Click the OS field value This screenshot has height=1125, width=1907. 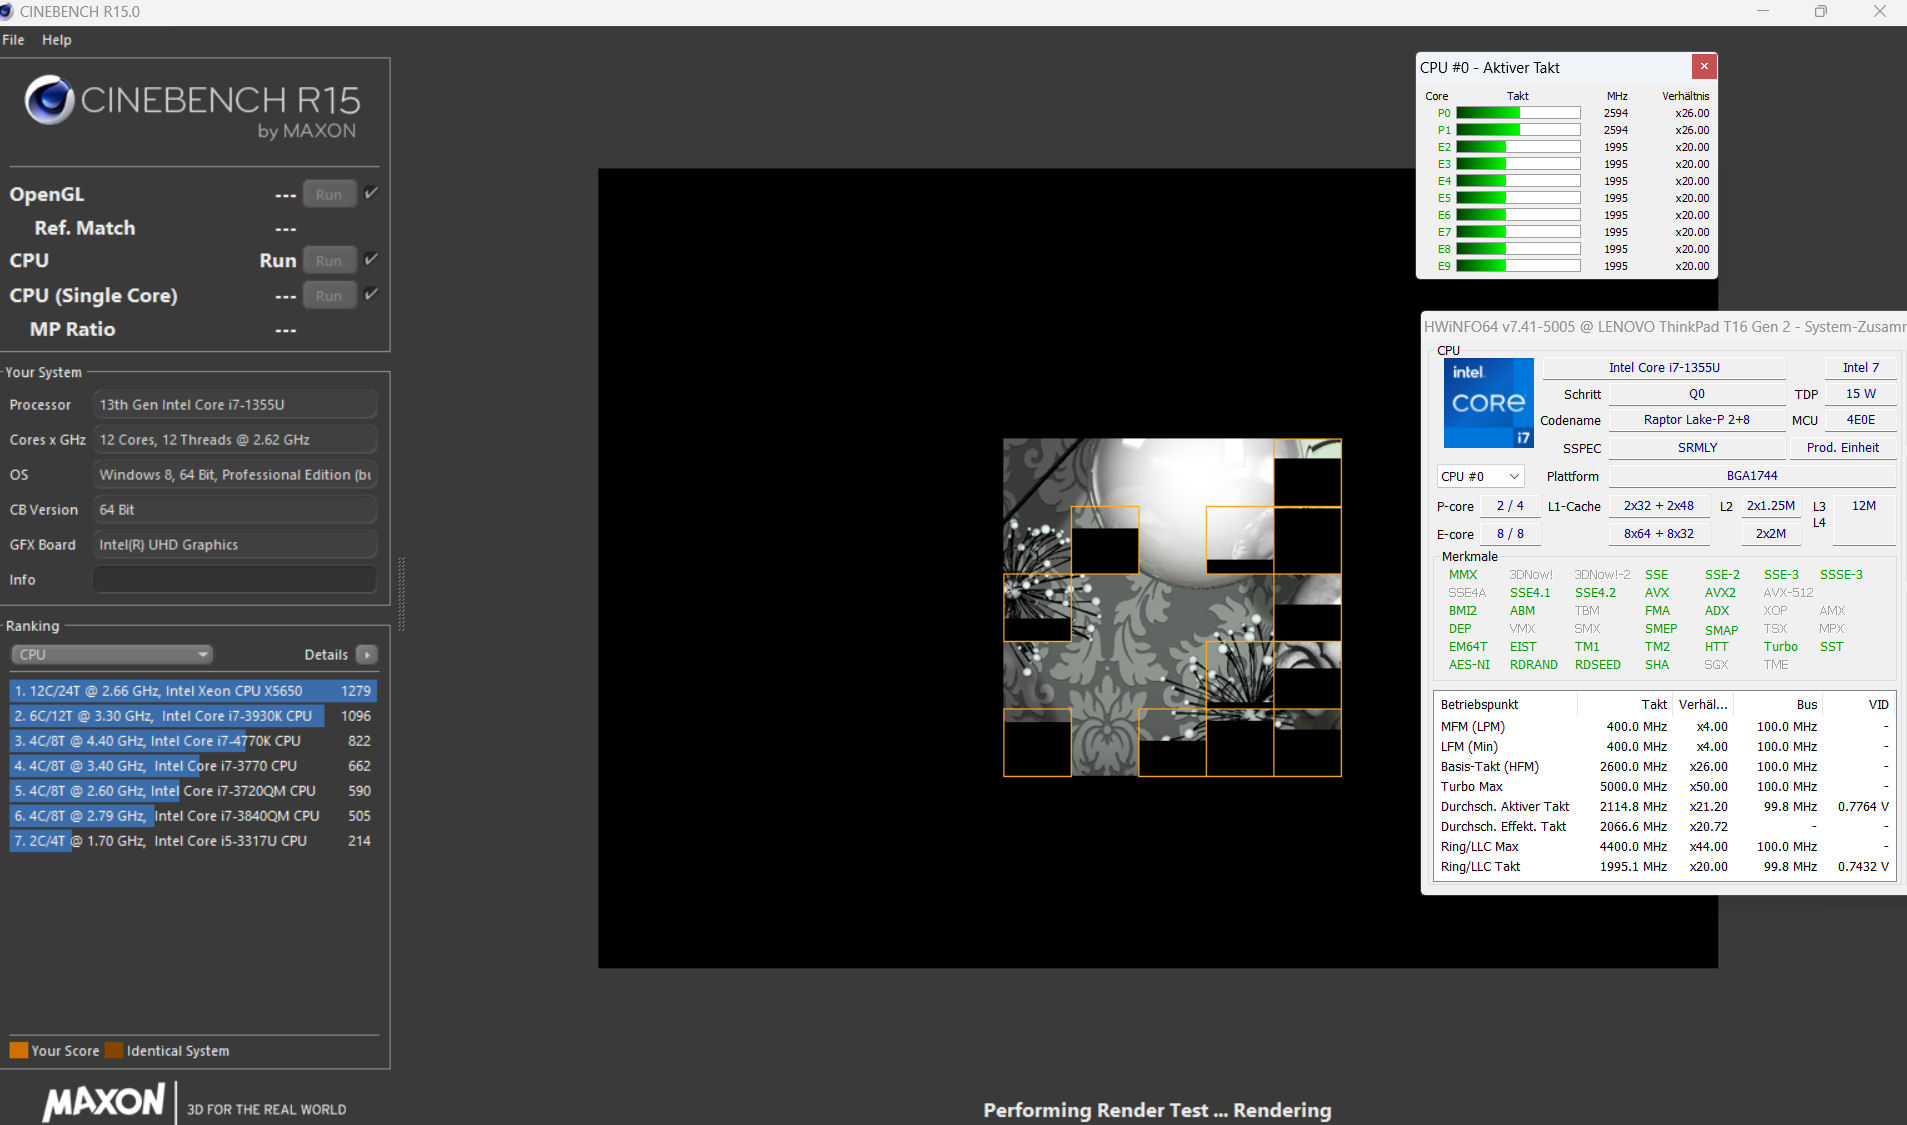(235, 475)
